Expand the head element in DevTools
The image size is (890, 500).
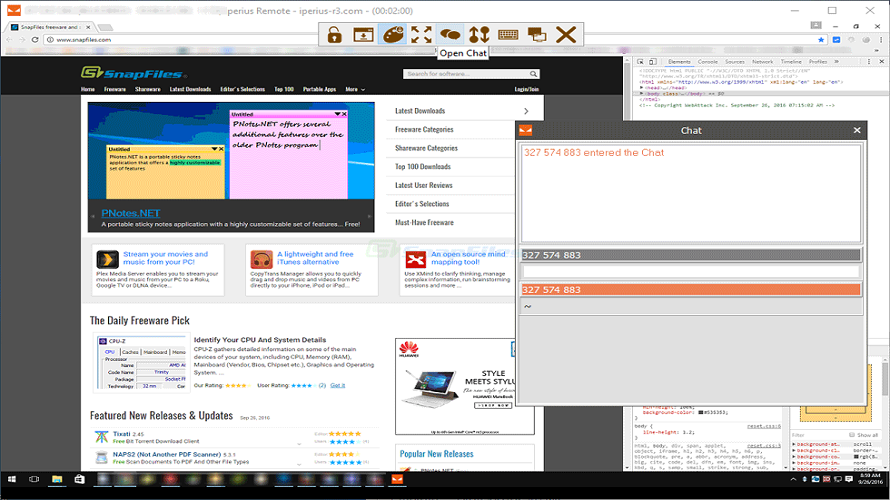point(642,88)
